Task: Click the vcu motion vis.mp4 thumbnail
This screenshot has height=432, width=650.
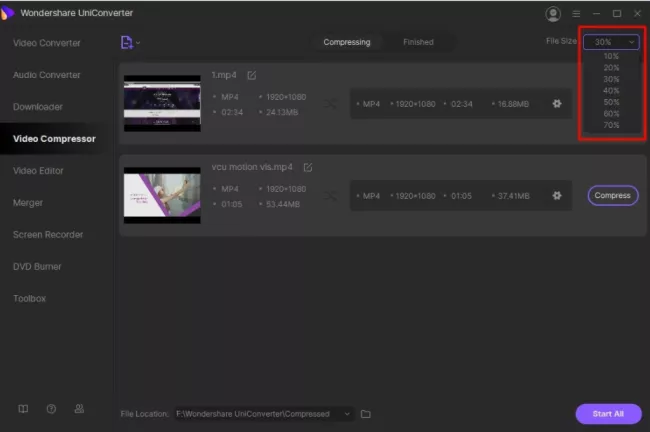Action: 162,195
